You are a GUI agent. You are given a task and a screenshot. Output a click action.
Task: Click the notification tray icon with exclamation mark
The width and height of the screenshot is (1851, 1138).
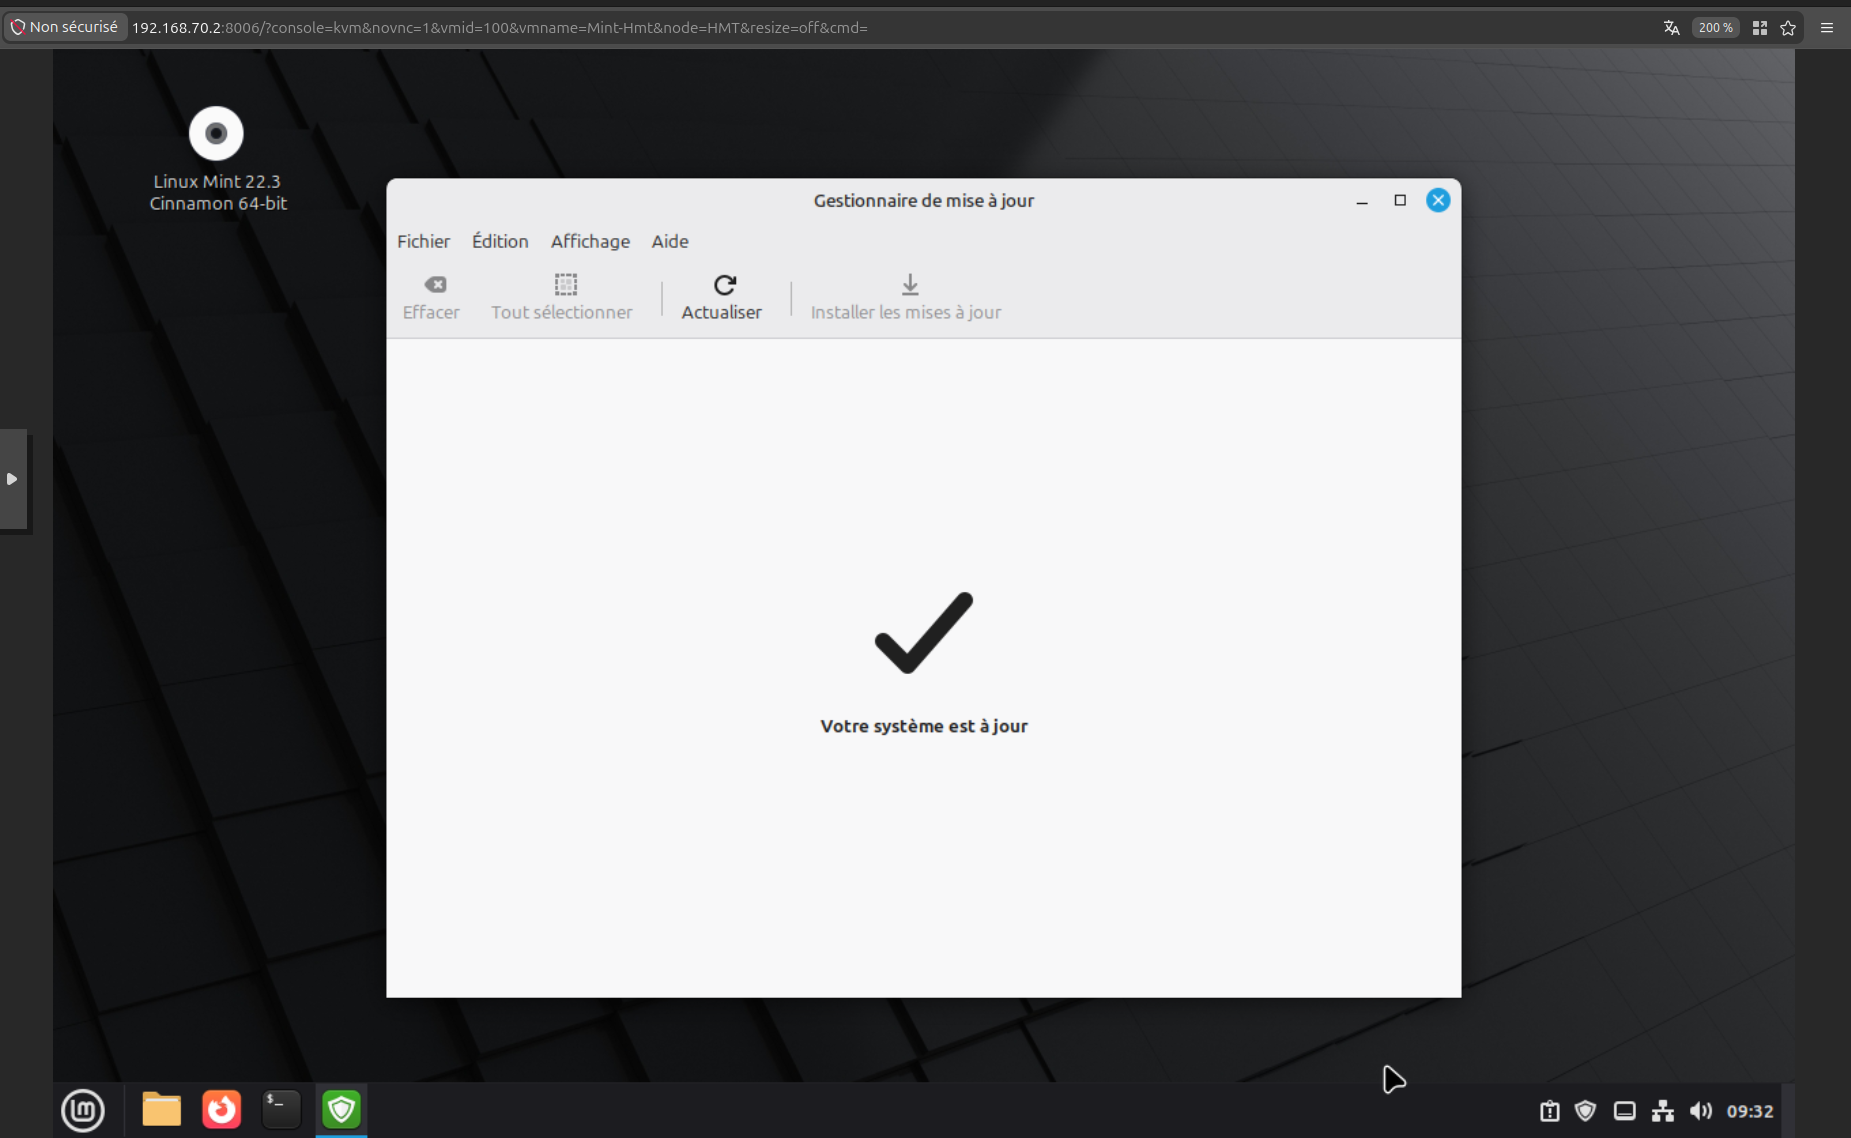tap(1549, 1111)
